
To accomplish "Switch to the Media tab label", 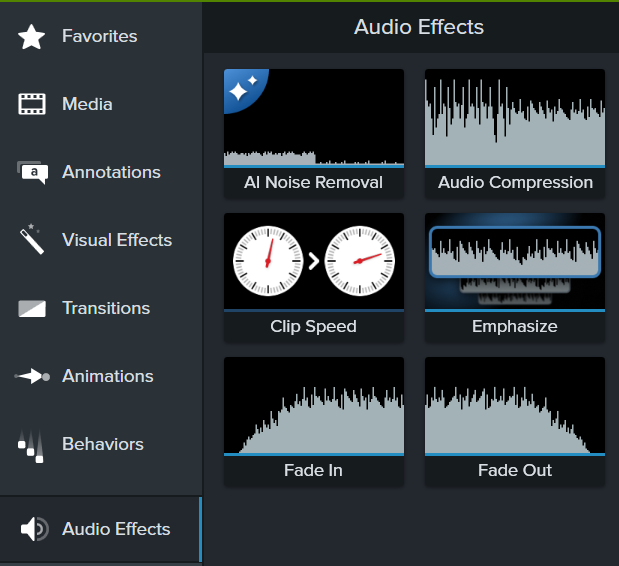I will (87, 105).
